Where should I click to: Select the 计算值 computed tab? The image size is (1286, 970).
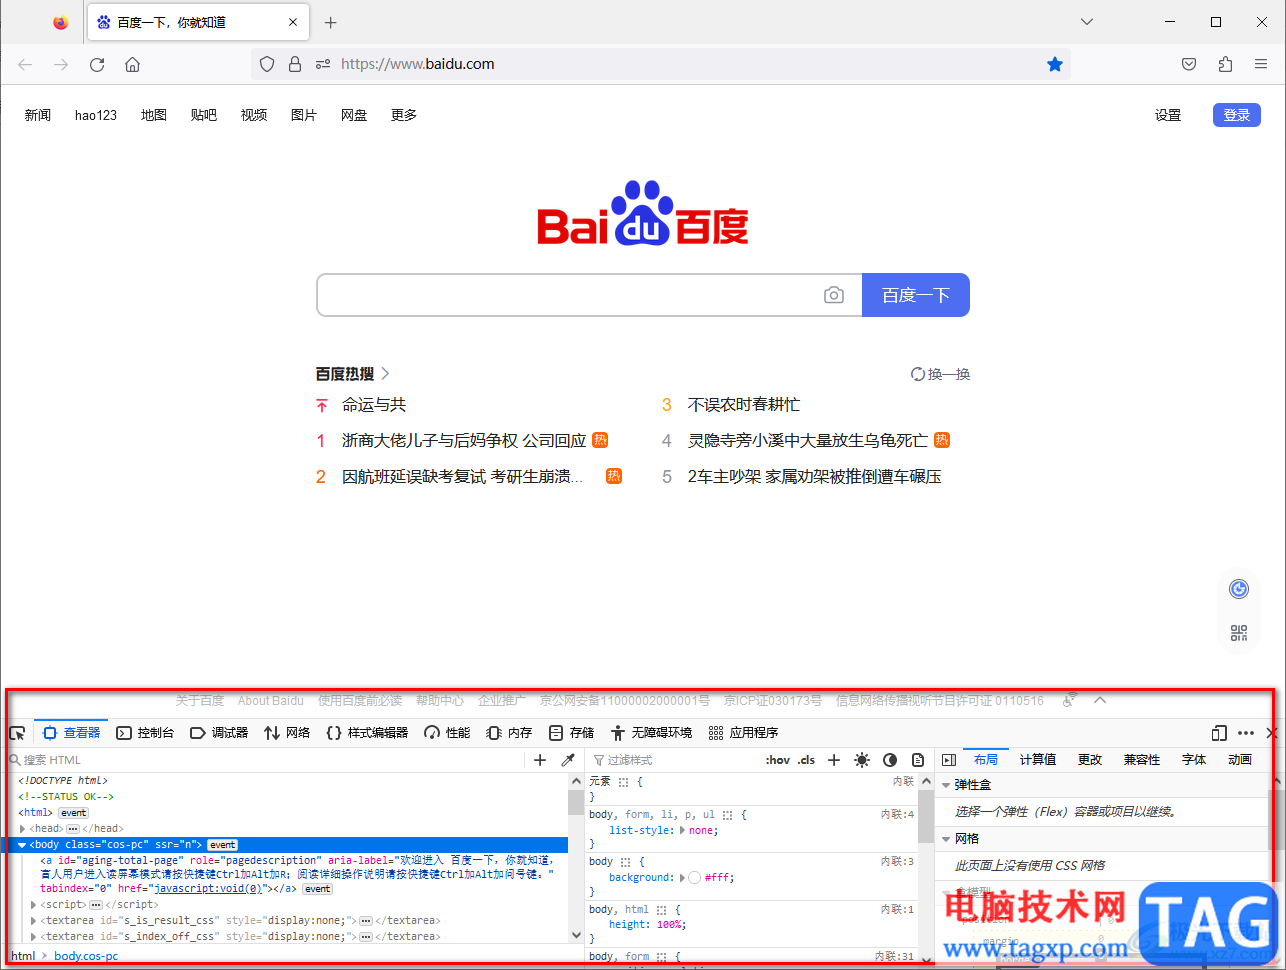coord(1038,760)
